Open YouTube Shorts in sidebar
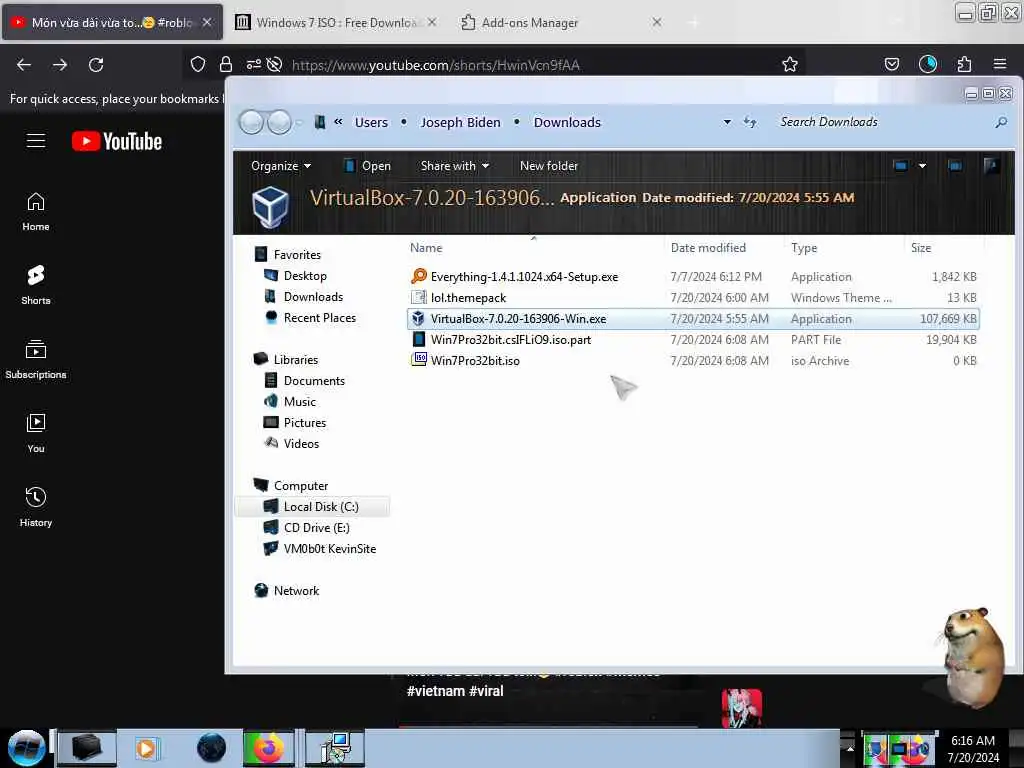 coord(36,285)
